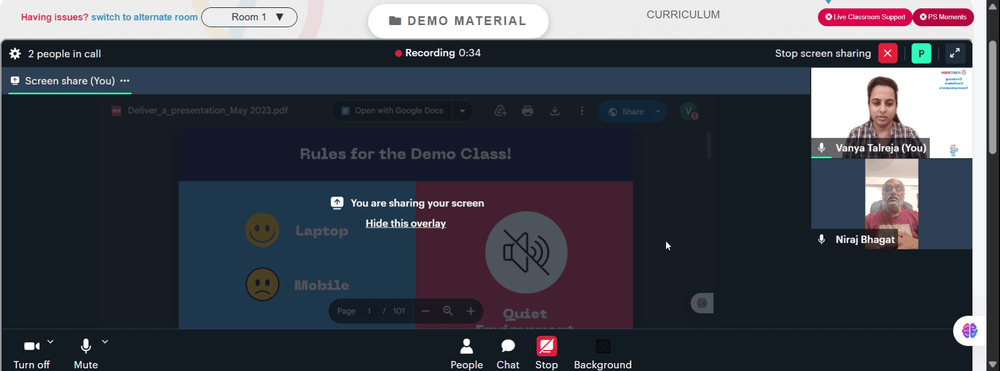Click the add to Drive icon
This screenshot has height=371, width=1000.
pos(501,111)
